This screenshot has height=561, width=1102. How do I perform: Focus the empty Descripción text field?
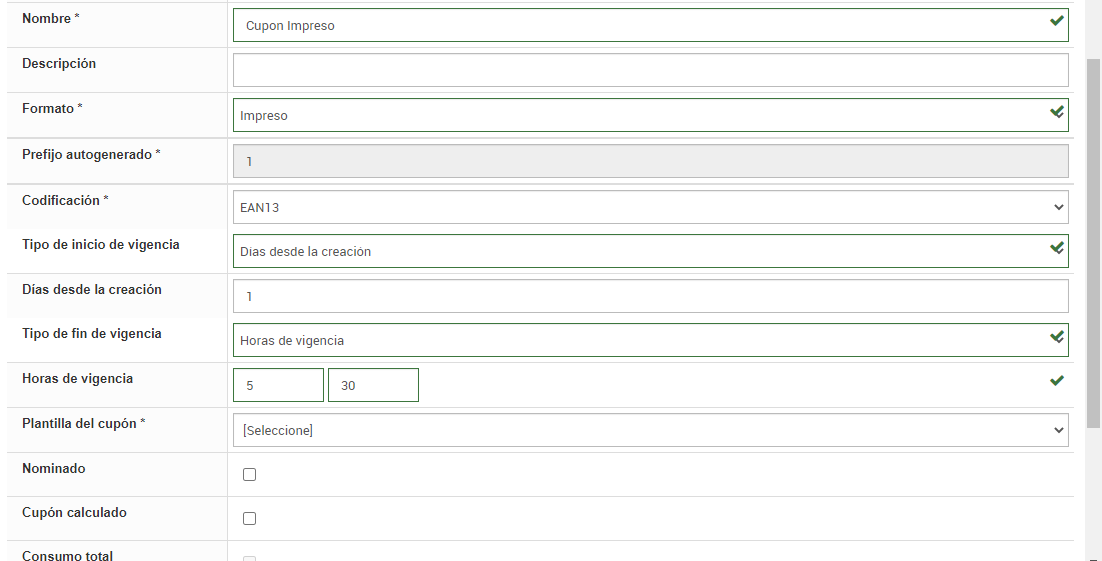650,70
